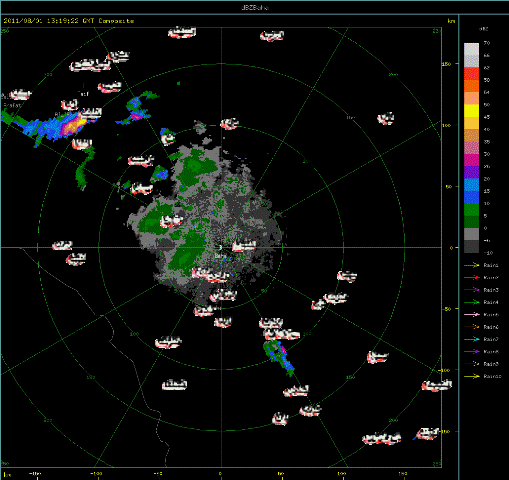Screen dimensions: 509x480
Task: Click the timestamp text 2011/08/01 Composite
Action: click(x=69, y=21)
